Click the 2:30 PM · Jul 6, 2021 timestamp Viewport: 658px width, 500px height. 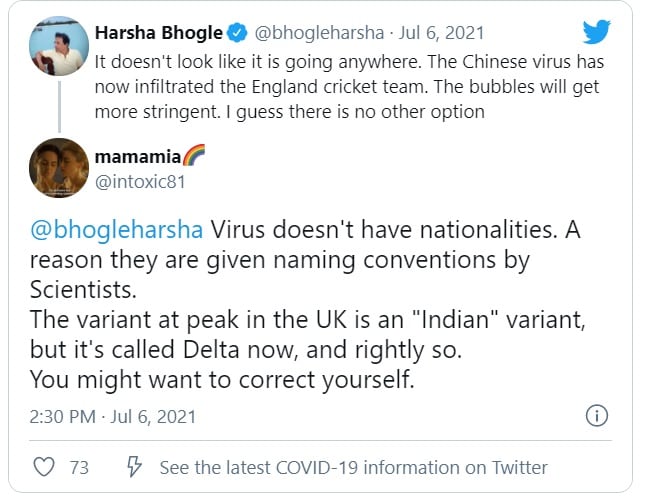tap(111, 415)
